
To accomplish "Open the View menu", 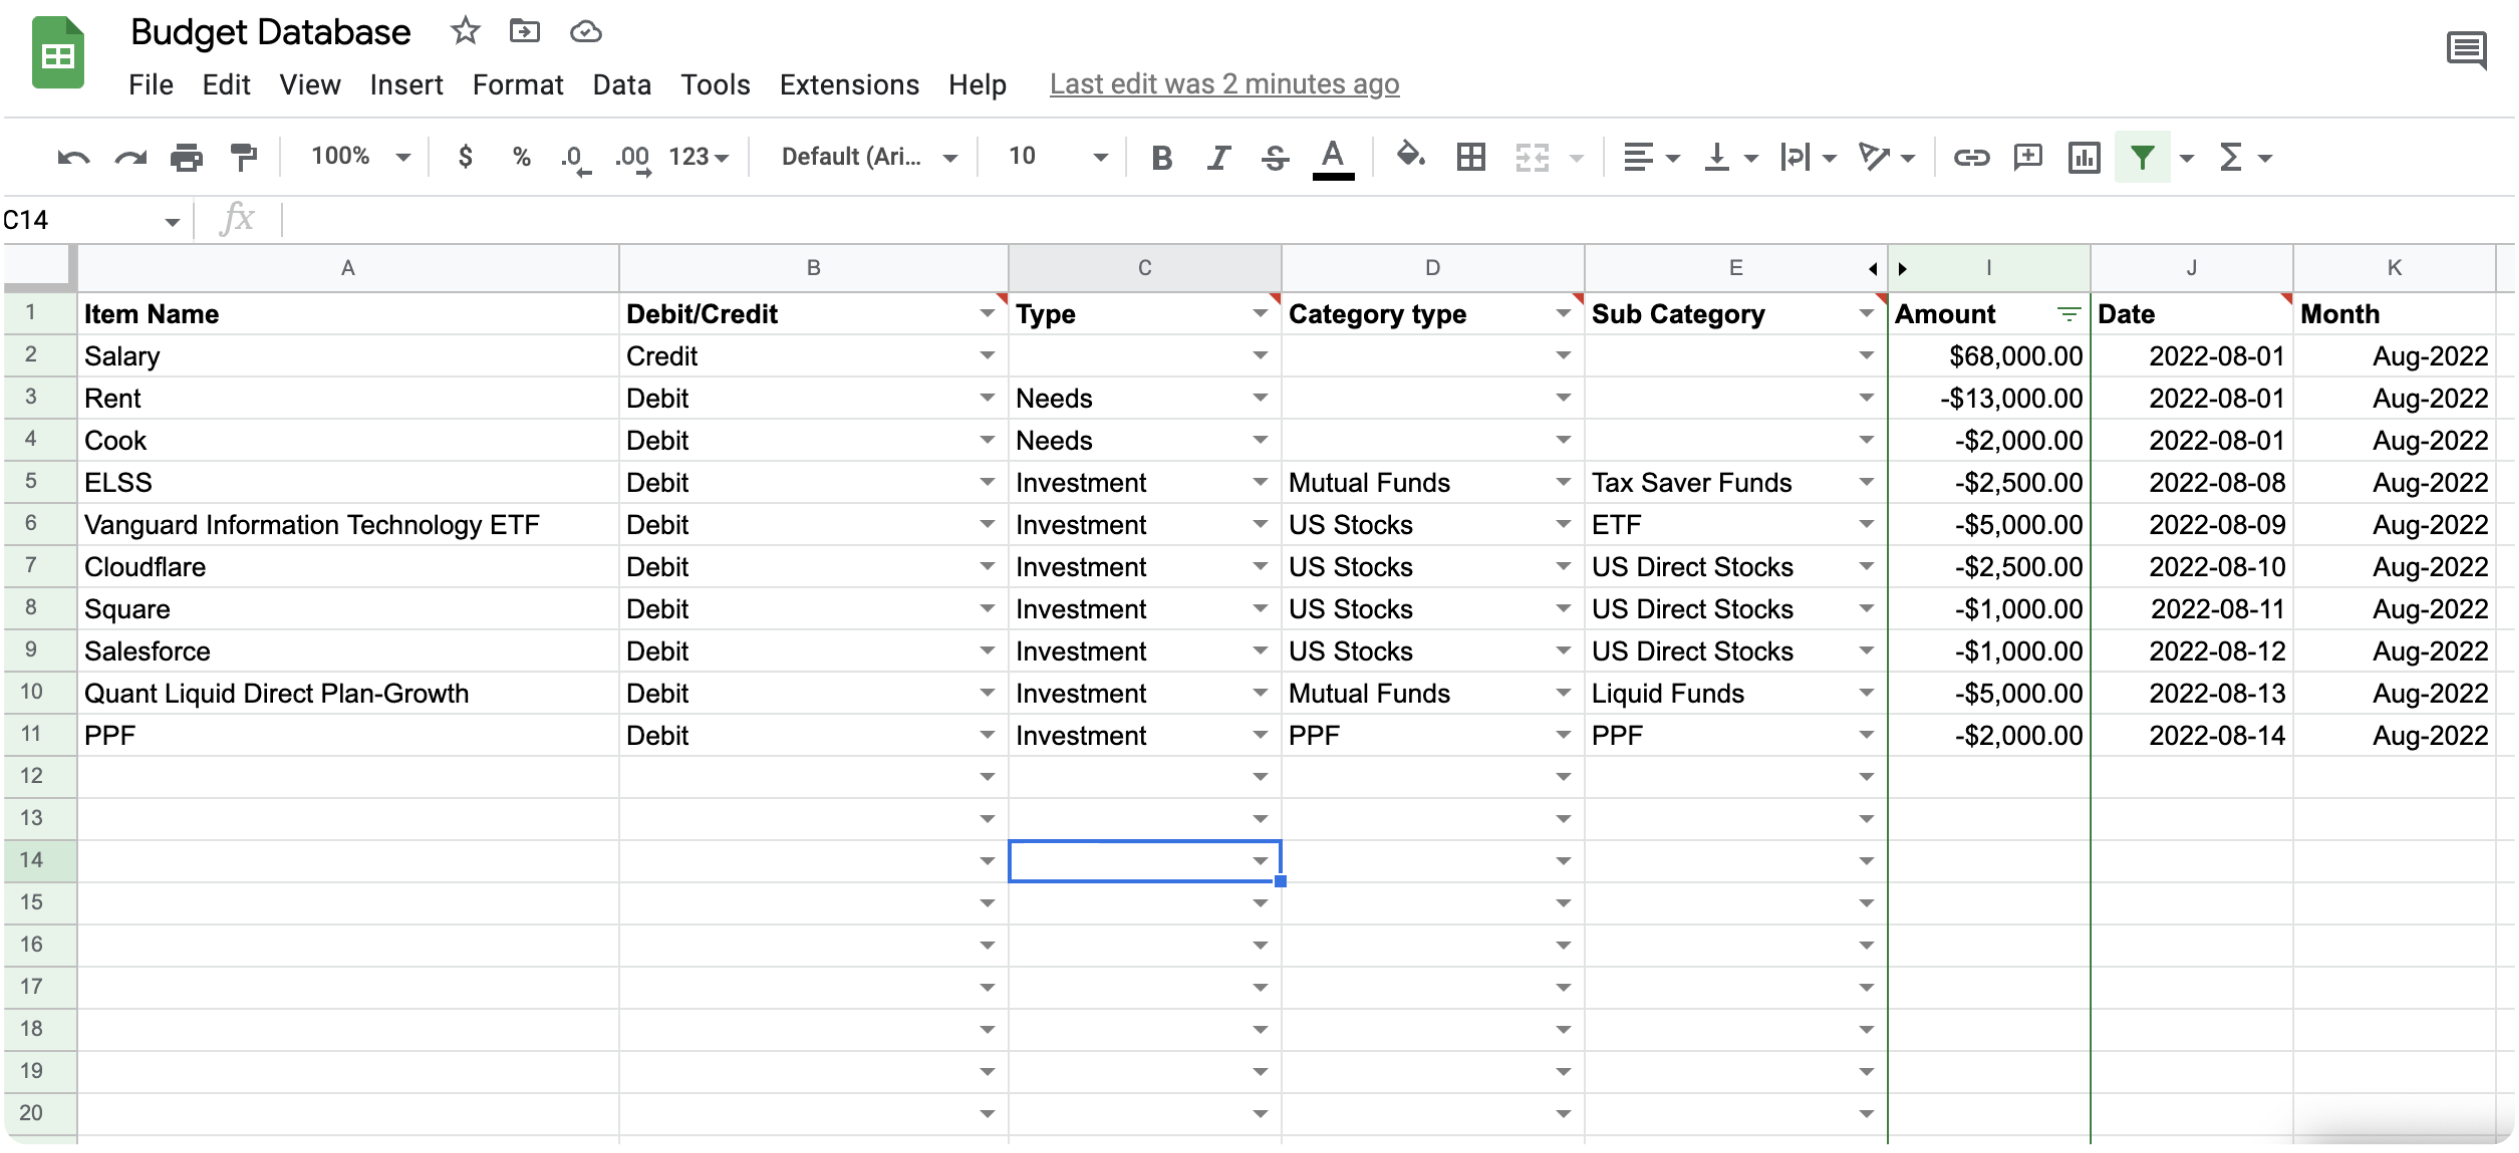I will pos(310,85).
